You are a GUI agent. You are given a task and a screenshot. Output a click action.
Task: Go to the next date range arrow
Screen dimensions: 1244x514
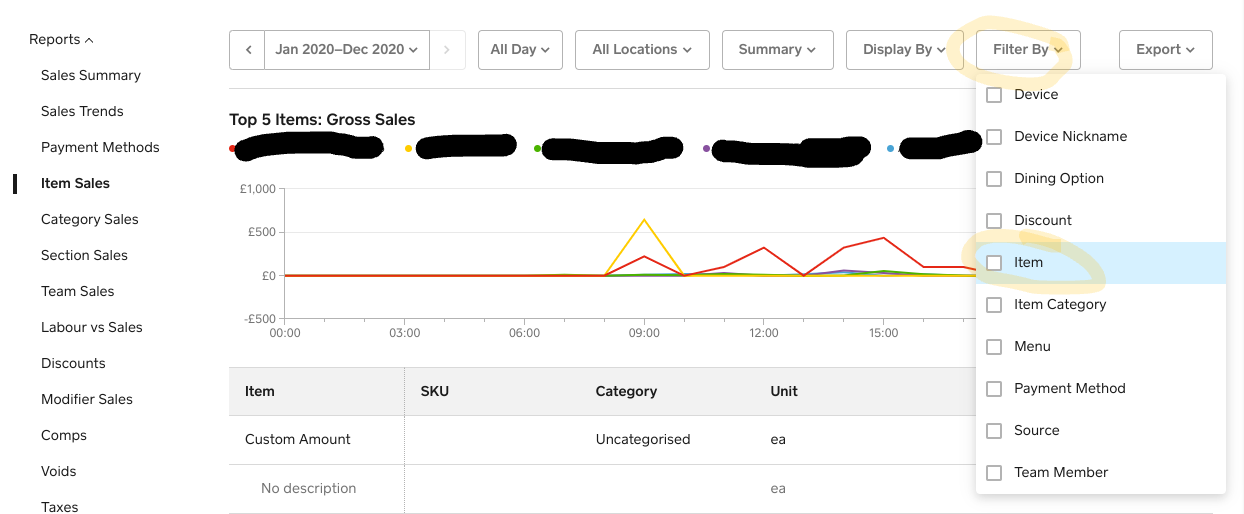click(x=447, y=50)
